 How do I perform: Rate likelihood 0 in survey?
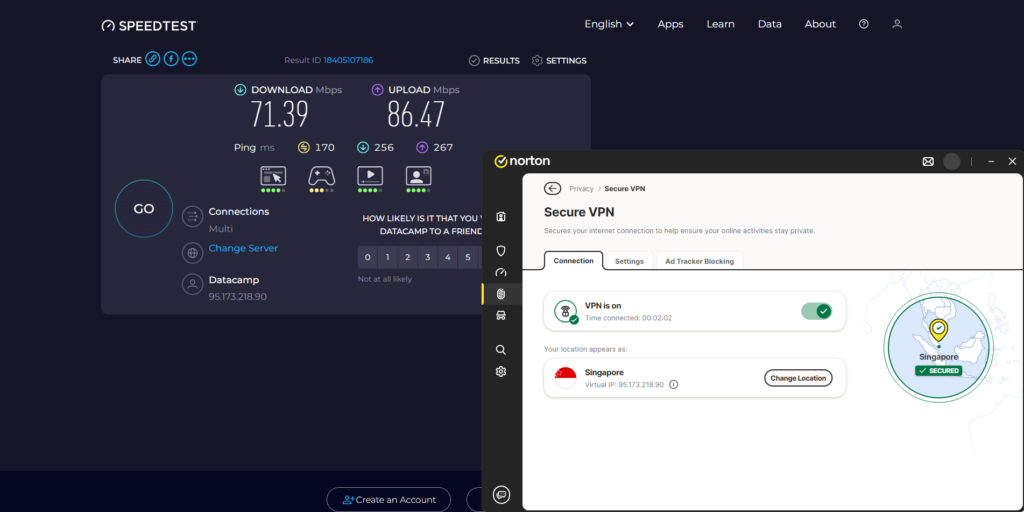(x=368, y=257)
